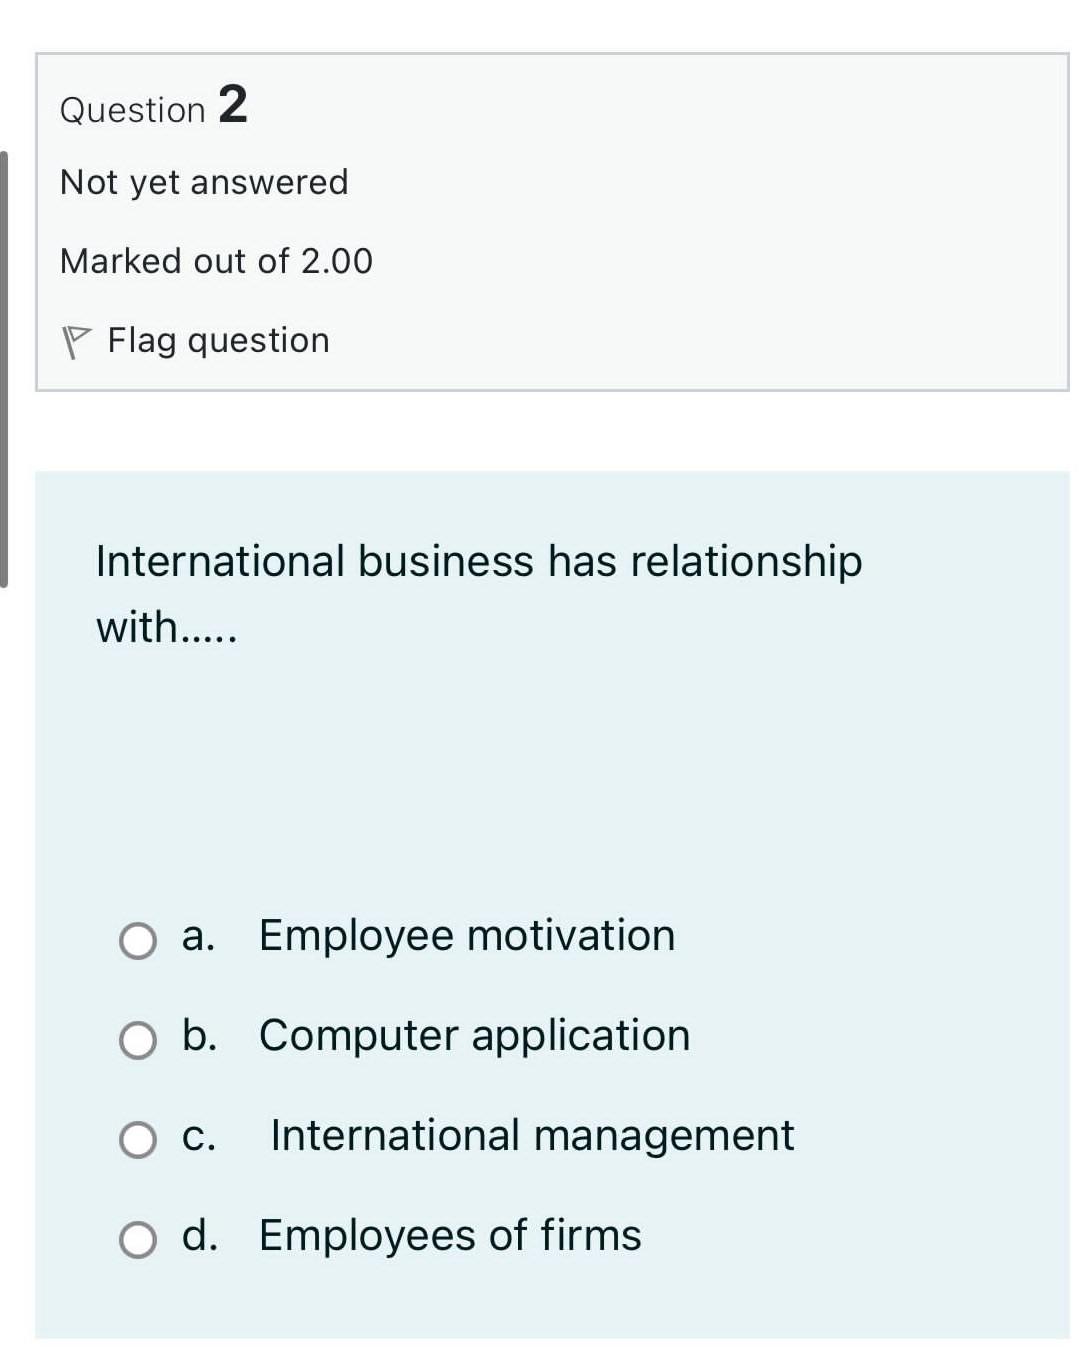This screenshot has height=1364, width=1080.
Task: Select the International management answer
Action: pyautogui.click(x=531, y=1136)
